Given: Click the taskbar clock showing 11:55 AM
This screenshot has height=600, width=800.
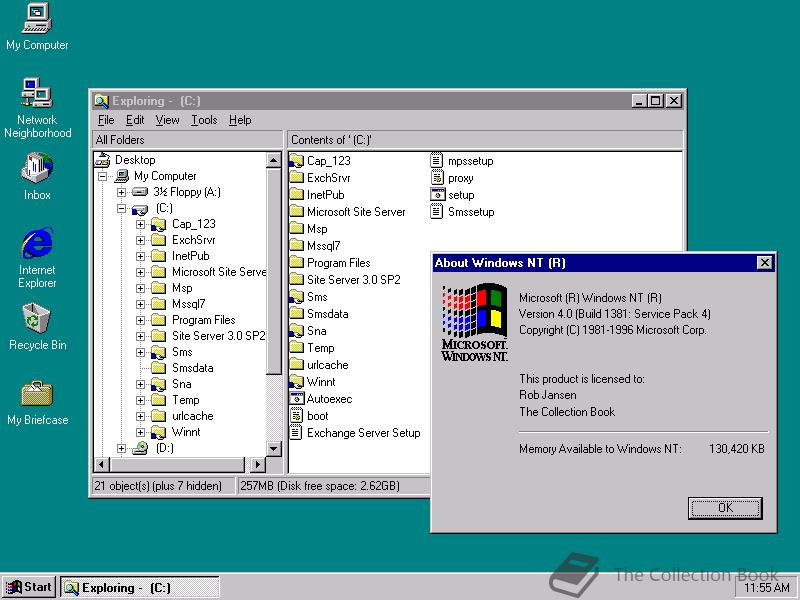Looking at the screenshot, I should (x=766, y=588).
